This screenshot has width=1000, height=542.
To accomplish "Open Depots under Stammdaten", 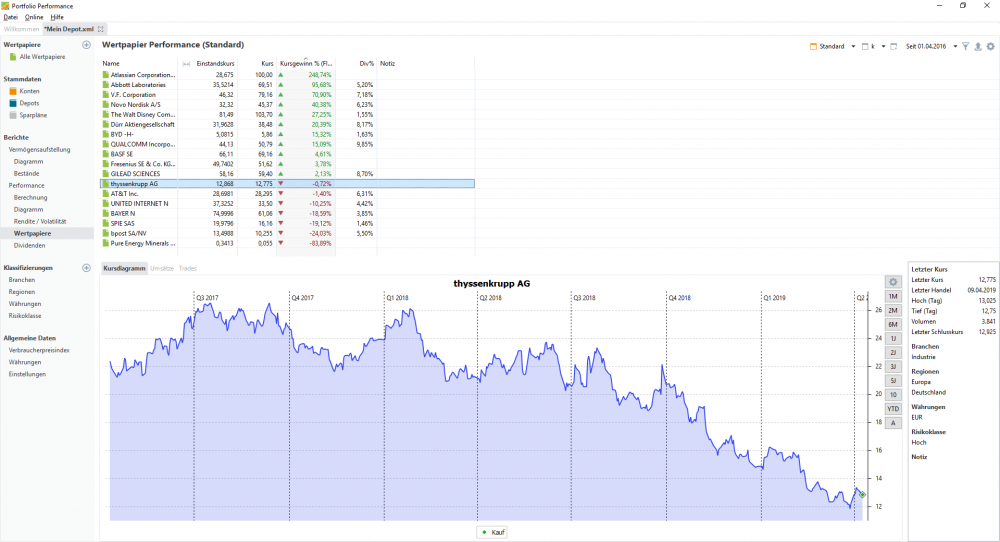I will click(29, 103).
